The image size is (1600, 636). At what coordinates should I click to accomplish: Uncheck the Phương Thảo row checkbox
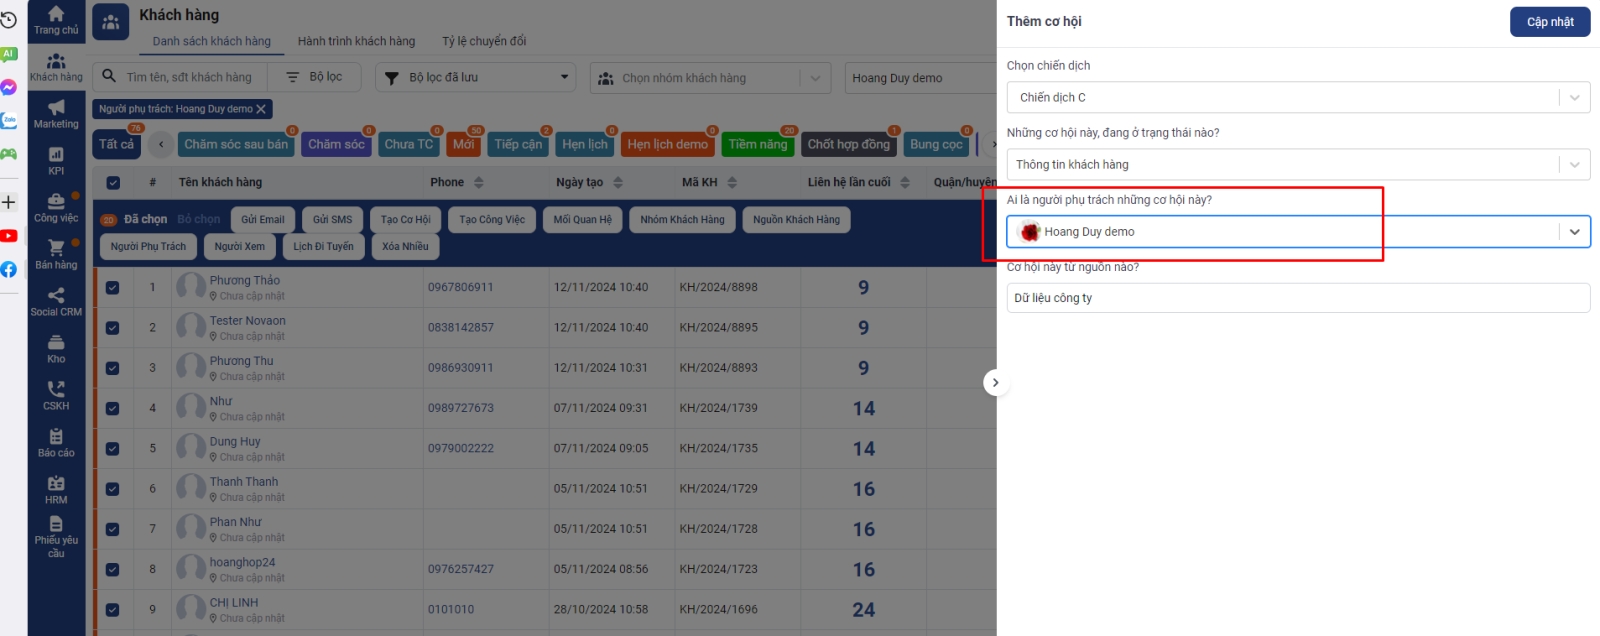click(x=113, y=288)
